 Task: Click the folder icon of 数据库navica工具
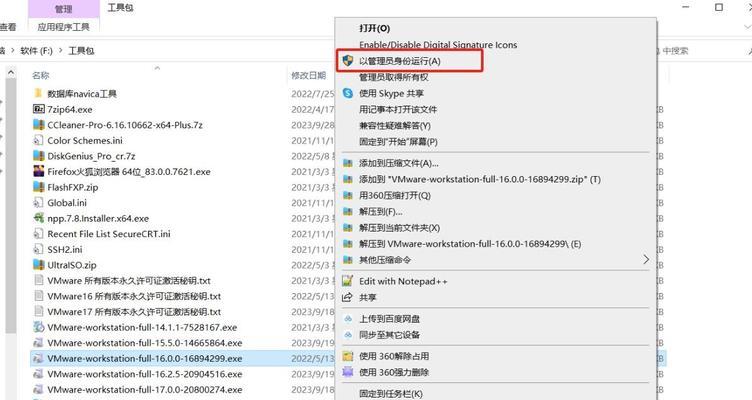pos(38,93)
